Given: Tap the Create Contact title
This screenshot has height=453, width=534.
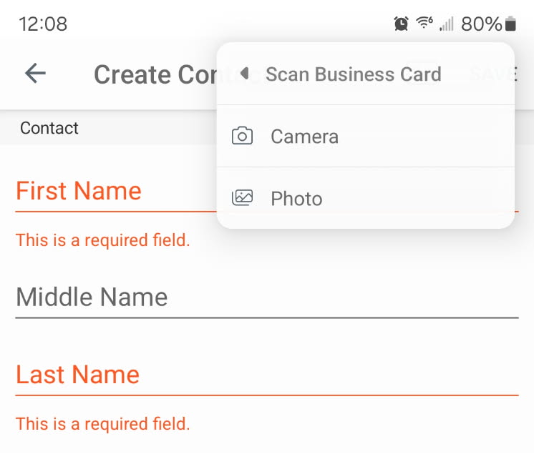Looking at the screenshot, I should coord(155,75).
